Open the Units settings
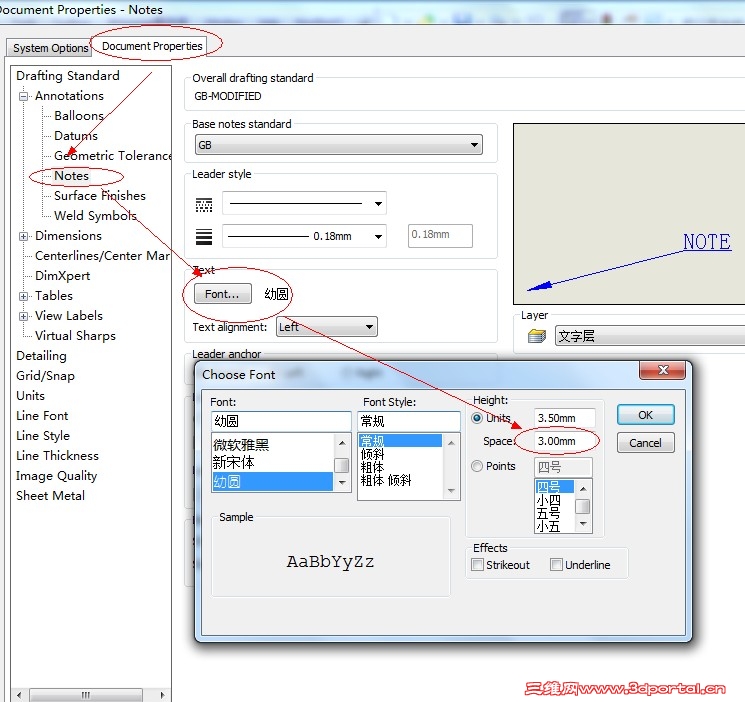This screenshot has width=745, height=702. point(30,396)
